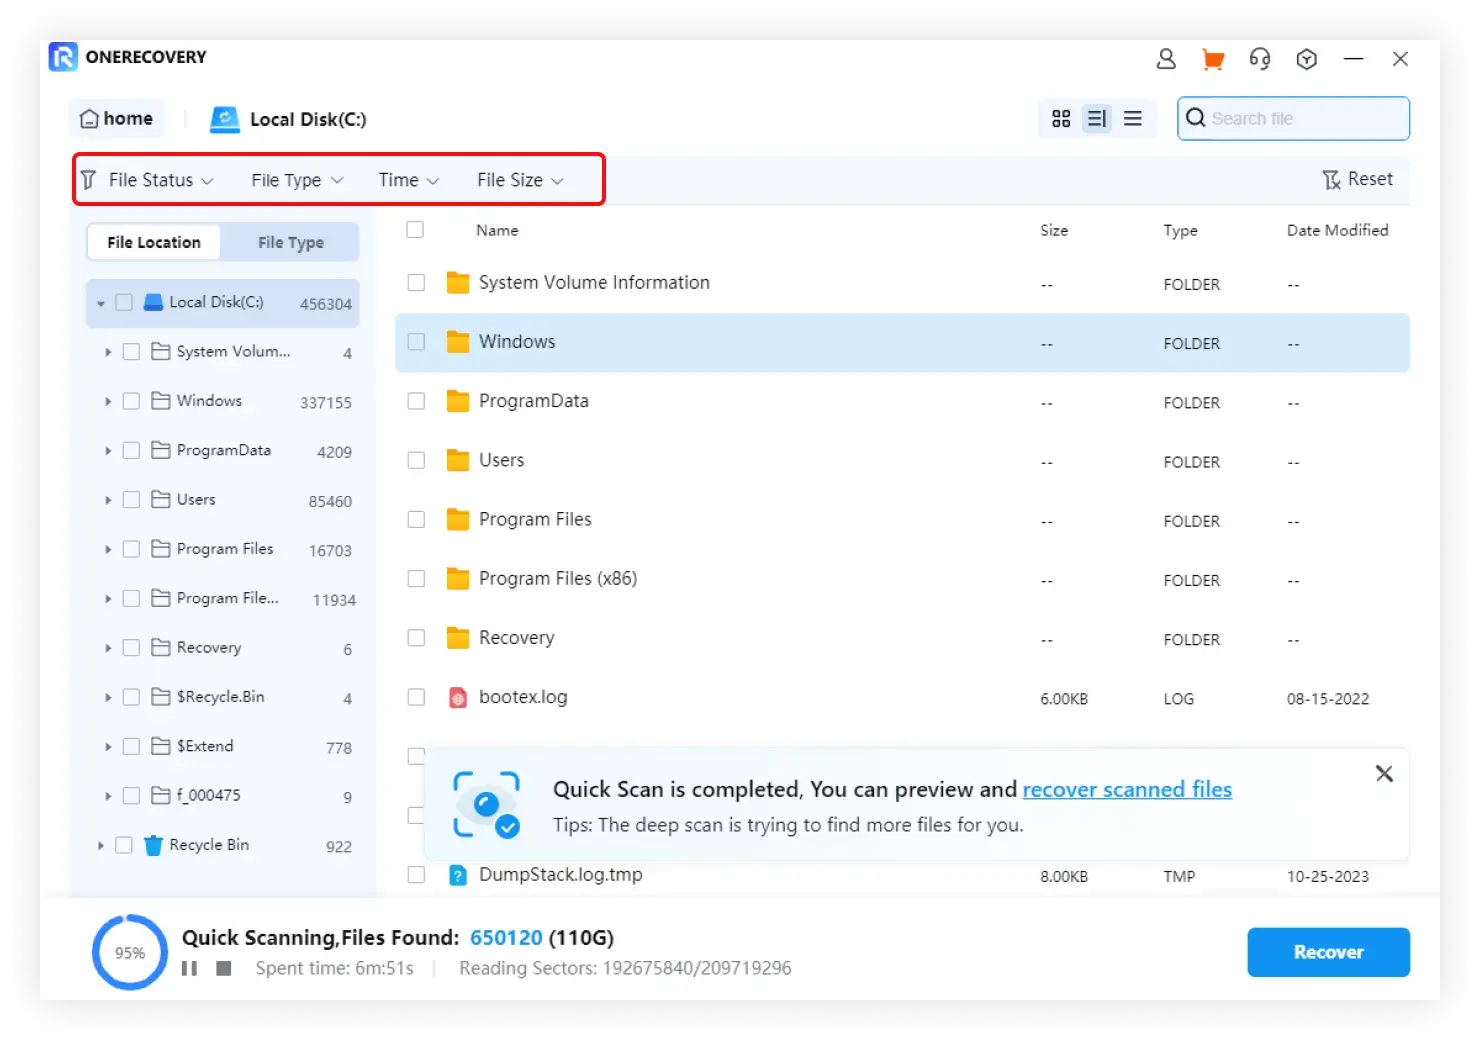Open the File Size filter dropdown
The width and height of the screenshot is (1480, 1040).
pos(520,180)
